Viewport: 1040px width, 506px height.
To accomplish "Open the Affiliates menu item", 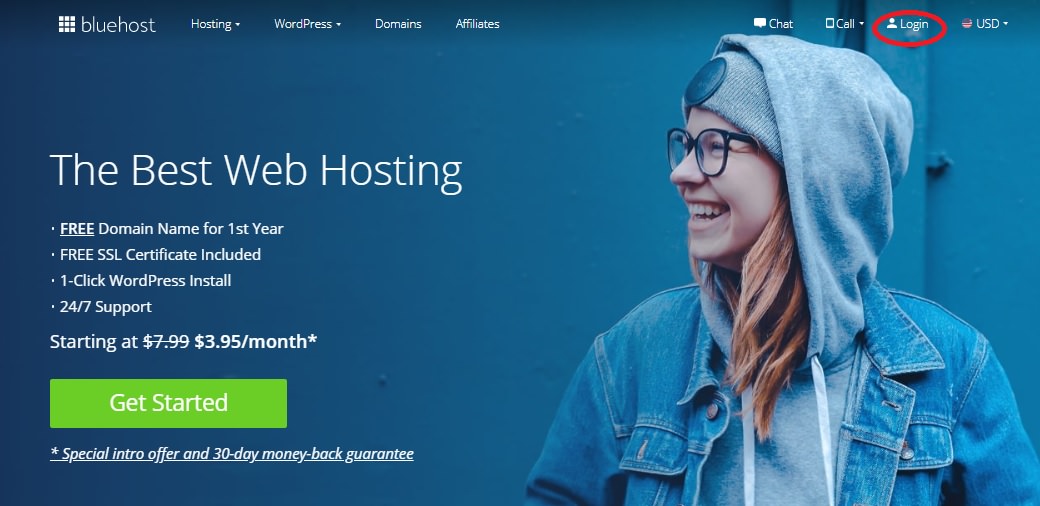I will tap(478, 24).
